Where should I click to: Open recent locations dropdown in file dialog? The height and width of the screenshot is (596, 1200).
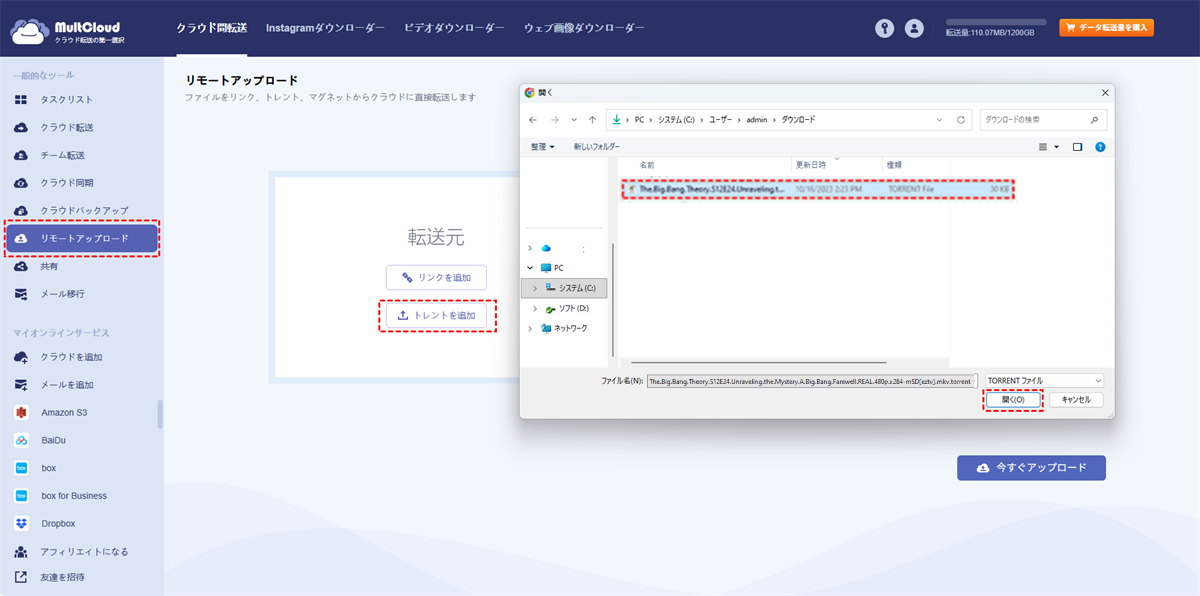[573, 119]
